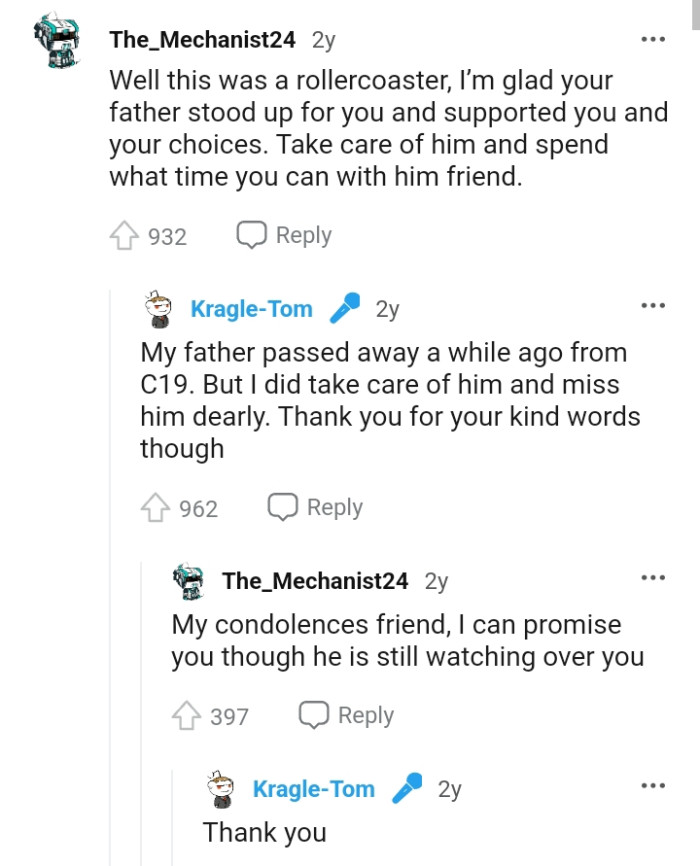Open the overflow menu on the condolences comment

click(x=652, y=578)
